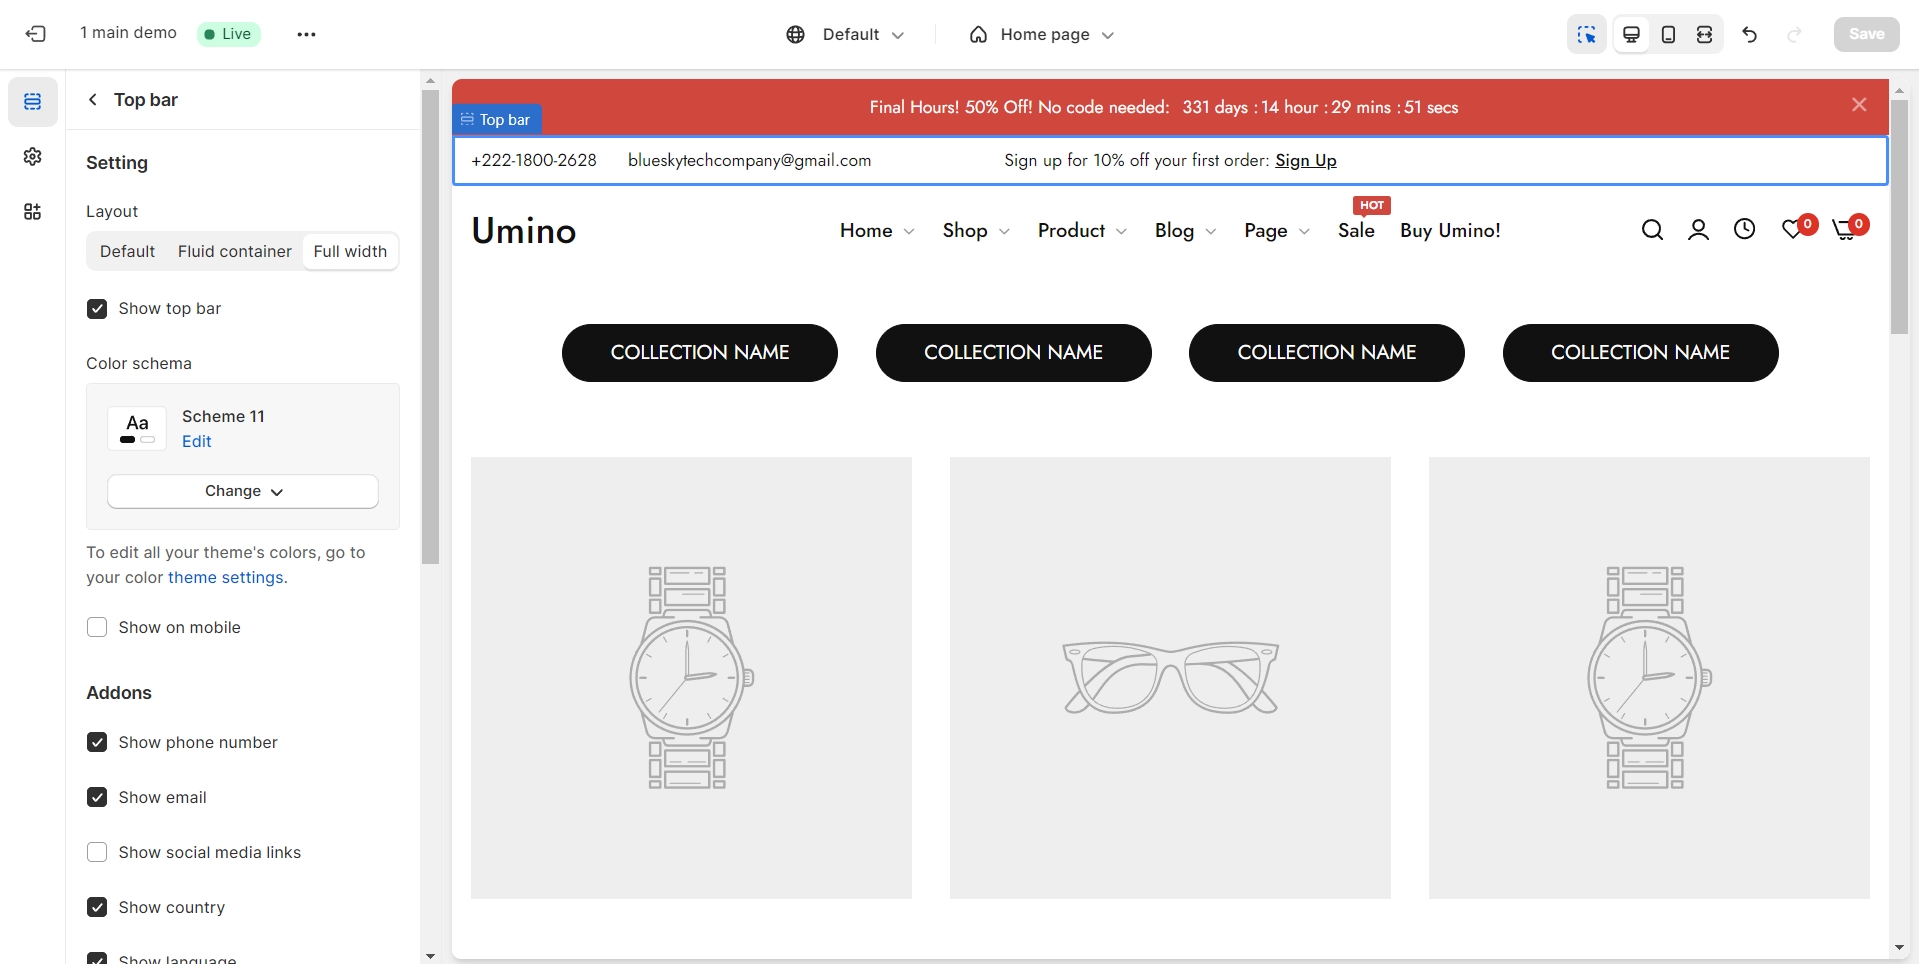Screen dimensions: 1919x964
Task: Open the three-dots theme actions menu
Action: click(306, 34)
